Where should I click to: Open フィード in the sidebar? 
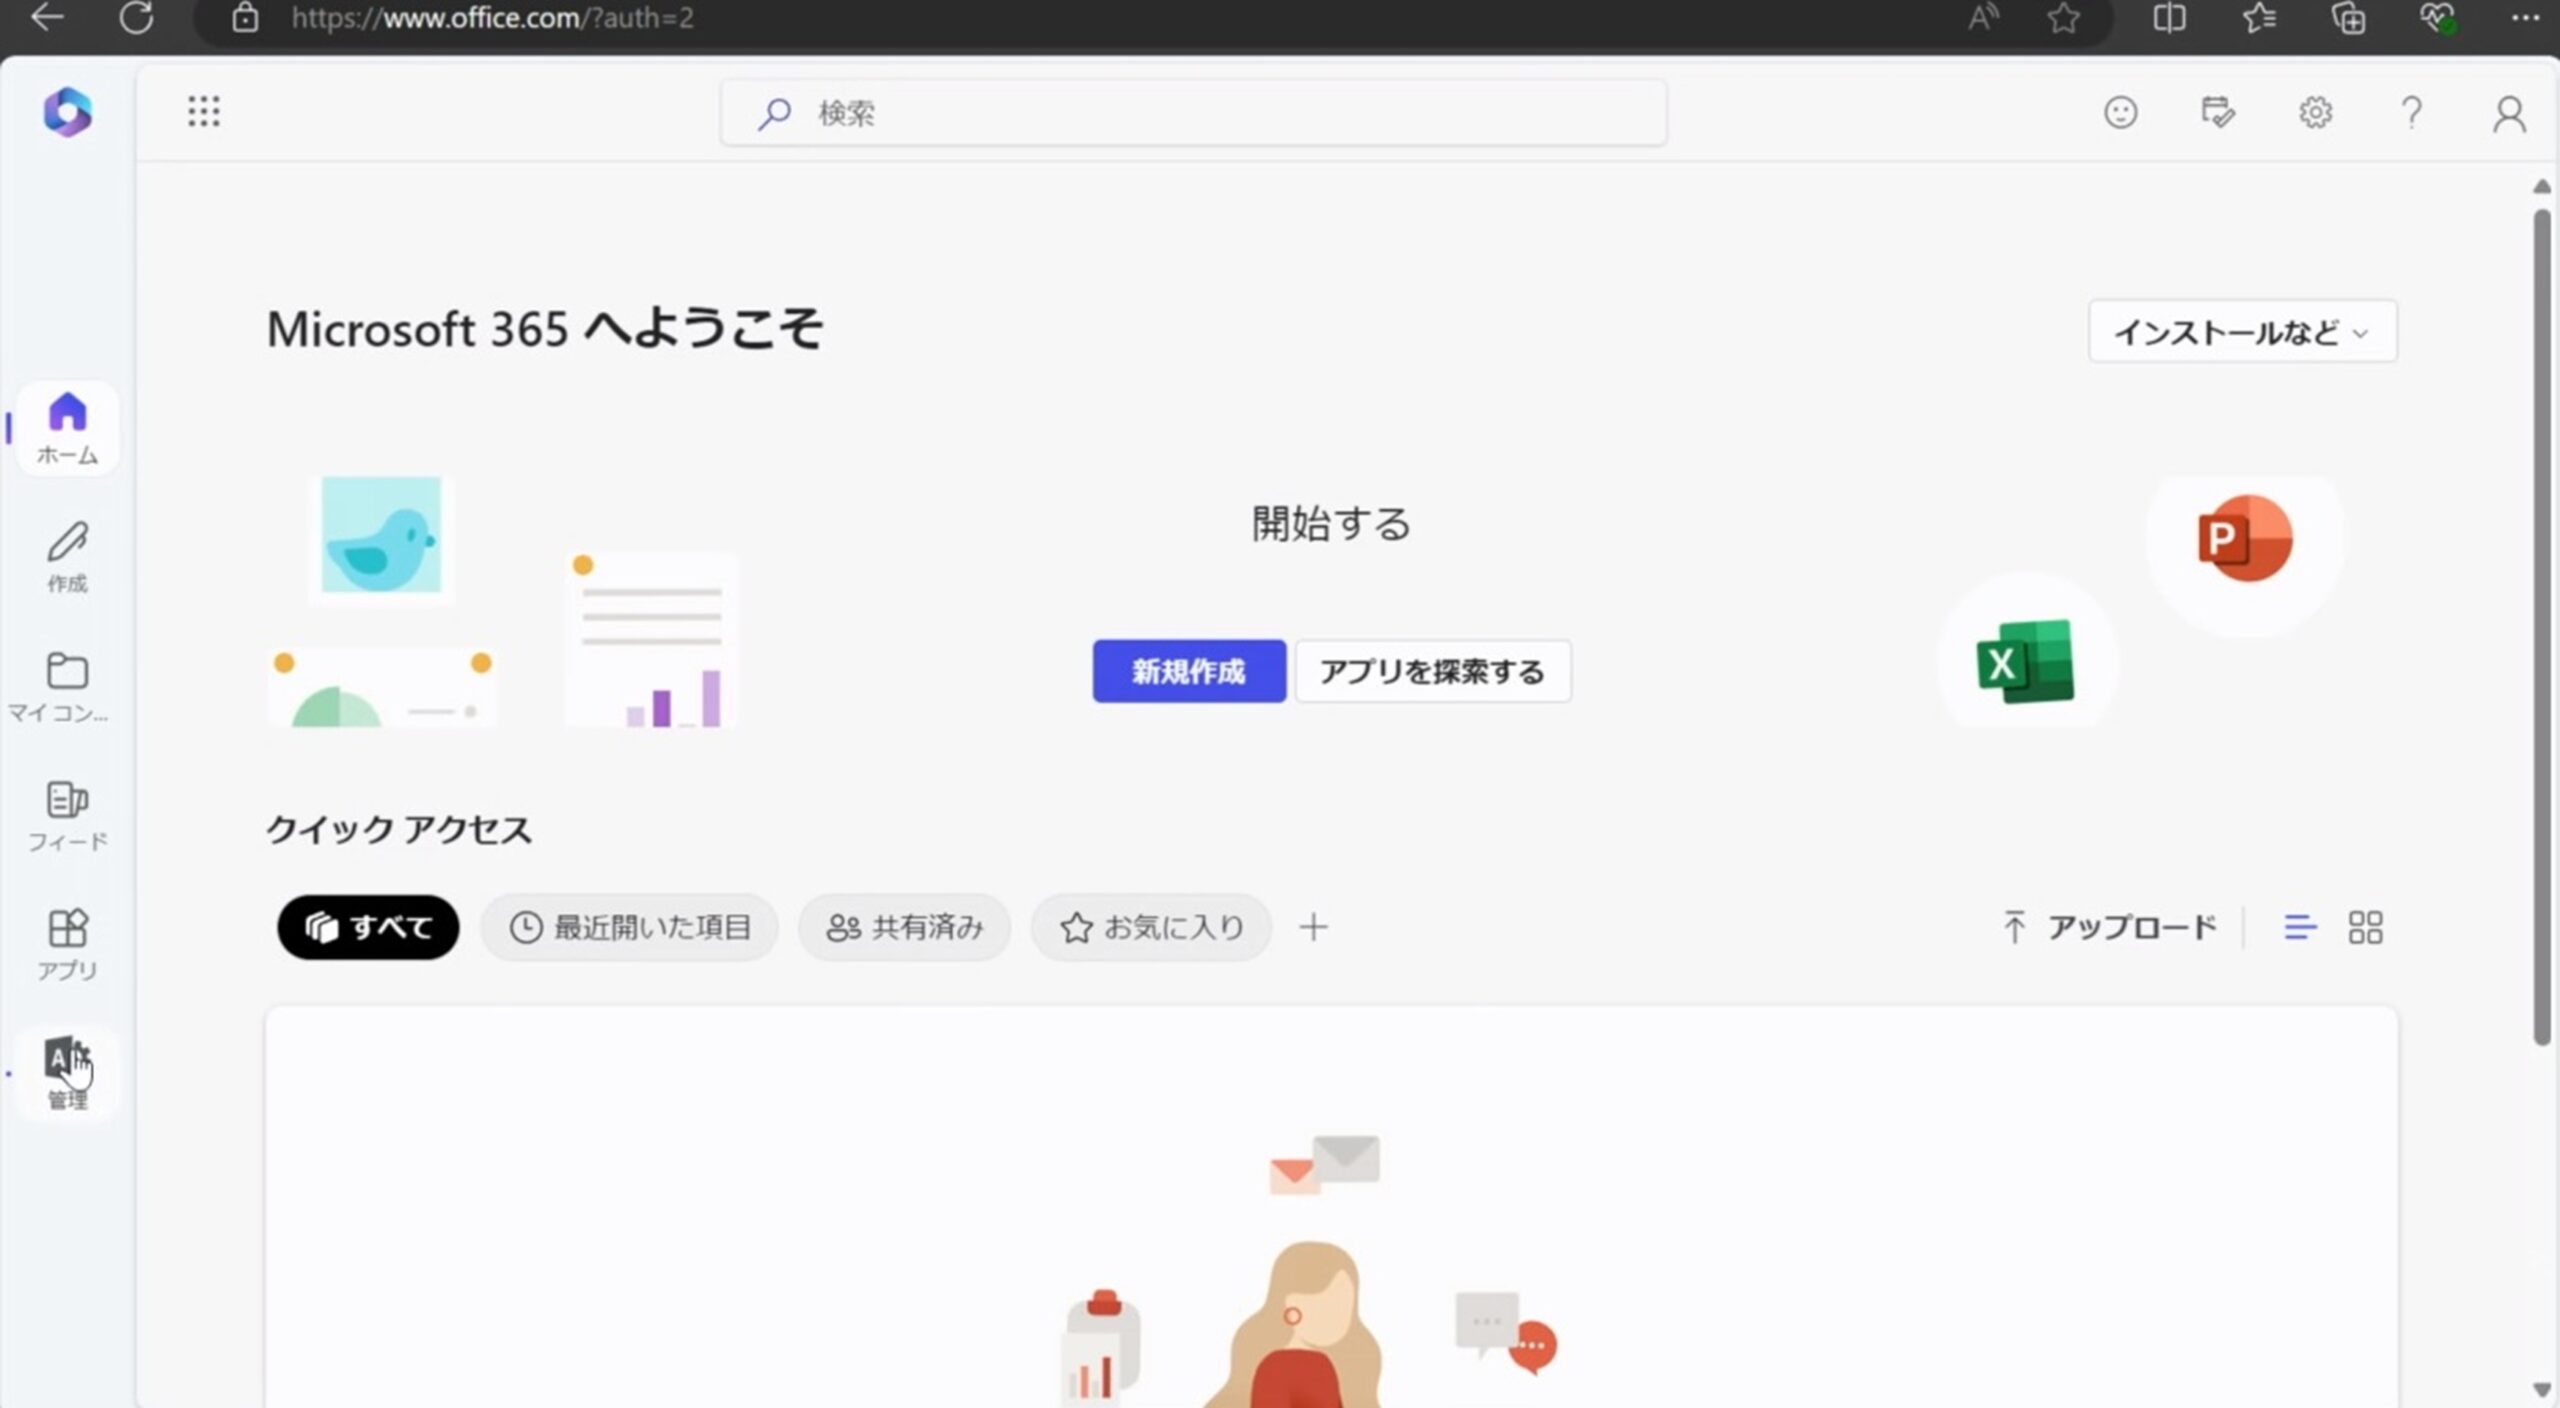pos(68,814)
